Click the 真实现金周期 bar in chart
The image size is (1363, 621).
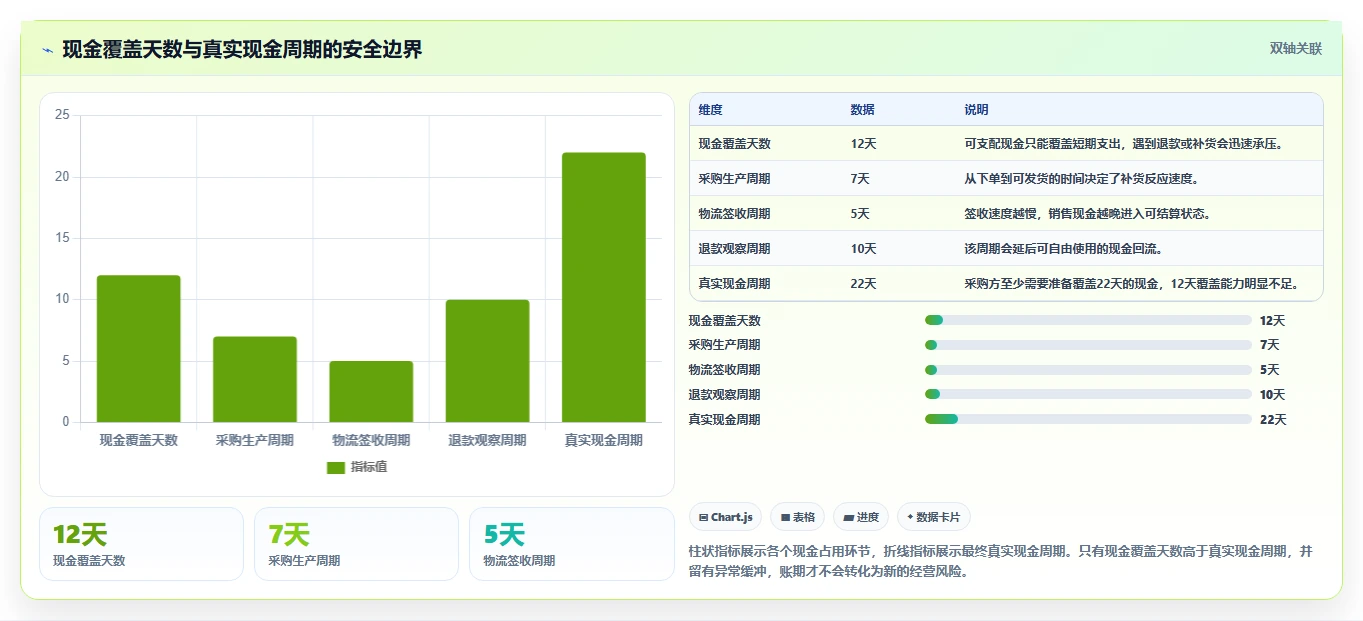pos(604,287)
